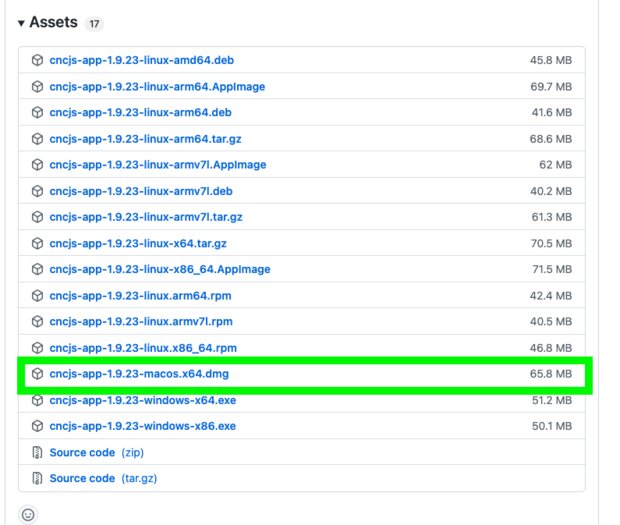The width and height of the screenshot is (620, 525).
Task: Download cncjs-app-1.9.23-linux-x64.tar.gz
Action: click(x=138, y=244)
